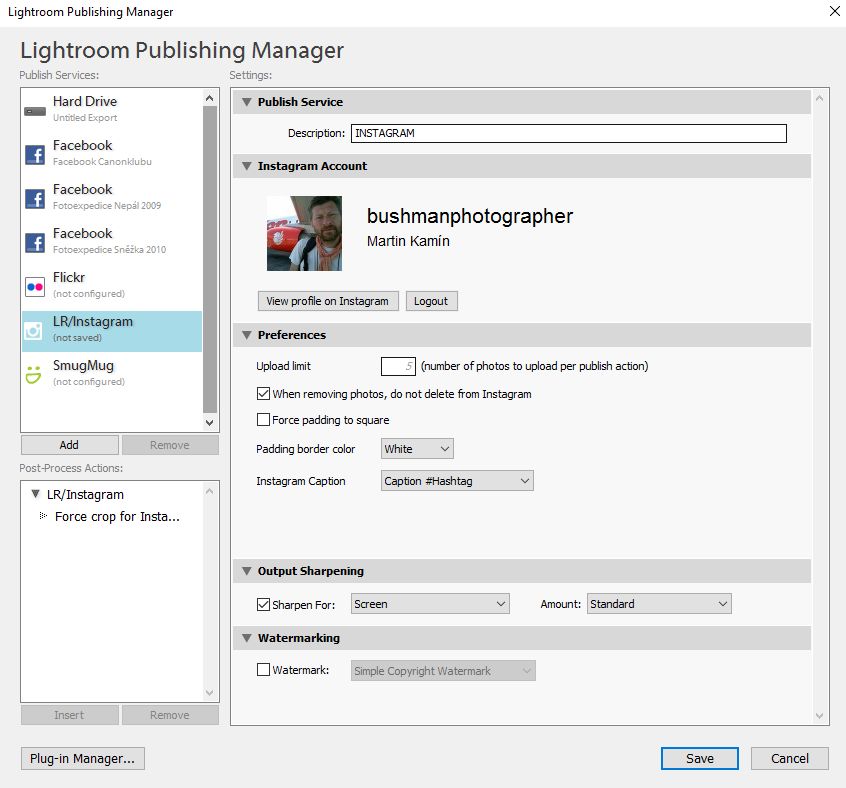Select the LR/Instagram publish service

(112, 331)
